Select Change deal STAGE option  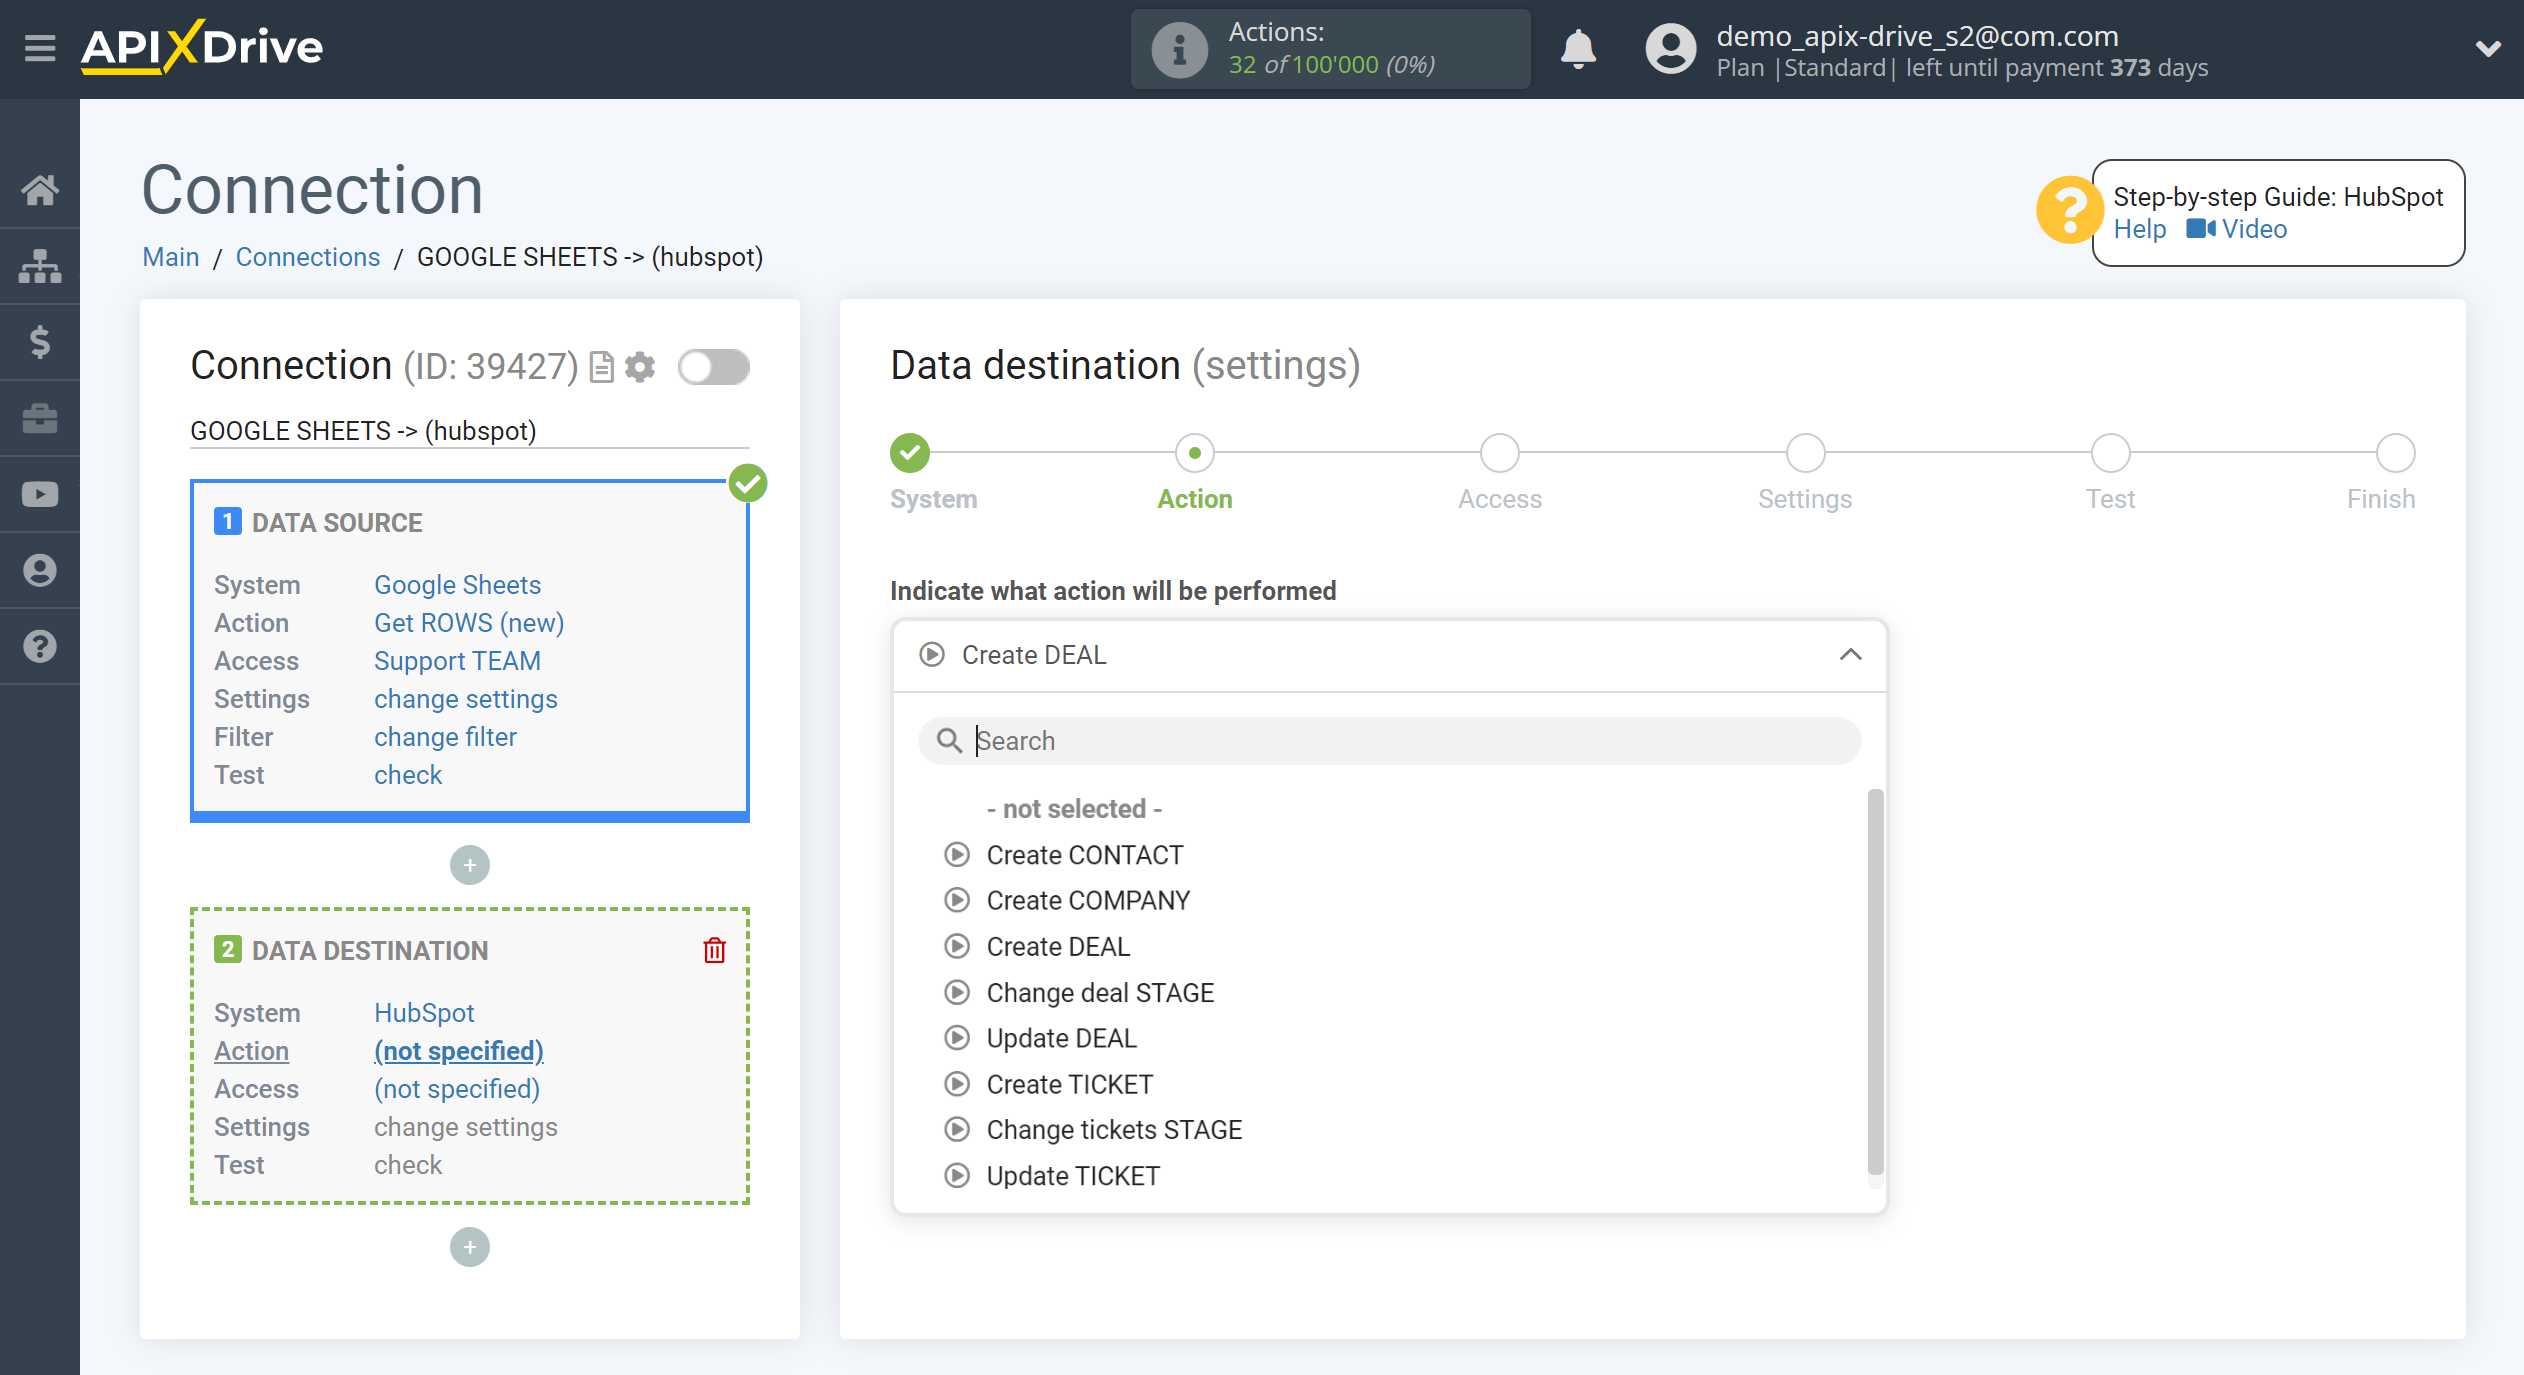(1100, 993)
